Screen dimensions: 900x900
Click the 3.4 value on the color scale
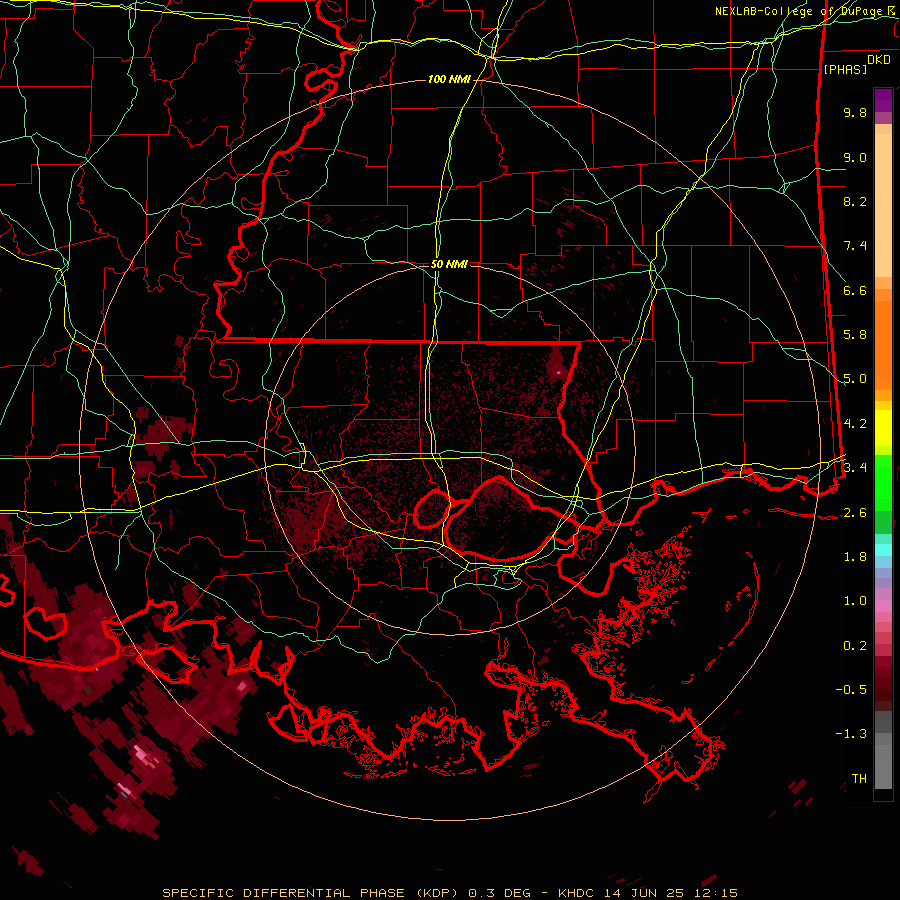[x=855, y=468]
